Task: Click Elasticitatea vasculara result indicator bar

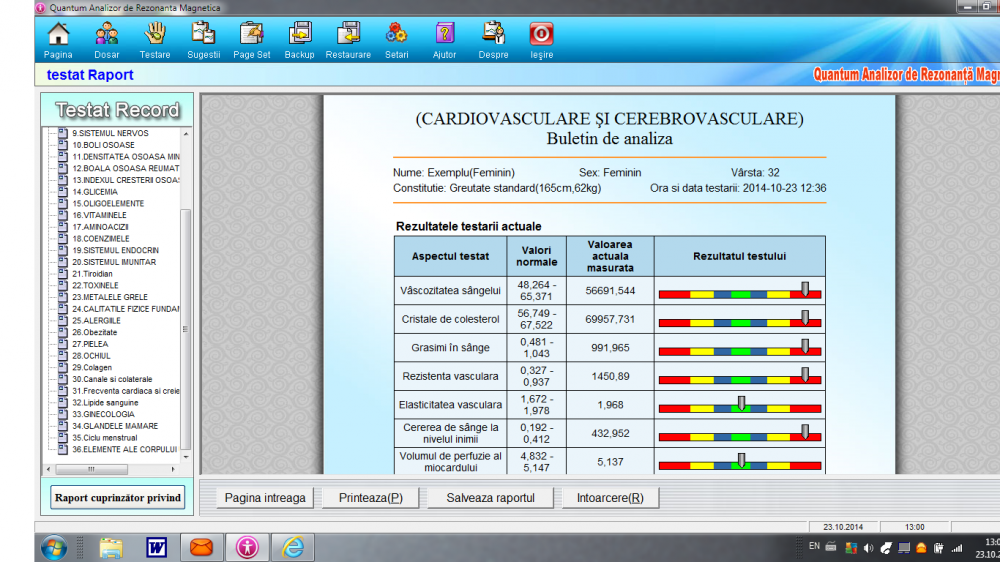Action: point(740,405)
